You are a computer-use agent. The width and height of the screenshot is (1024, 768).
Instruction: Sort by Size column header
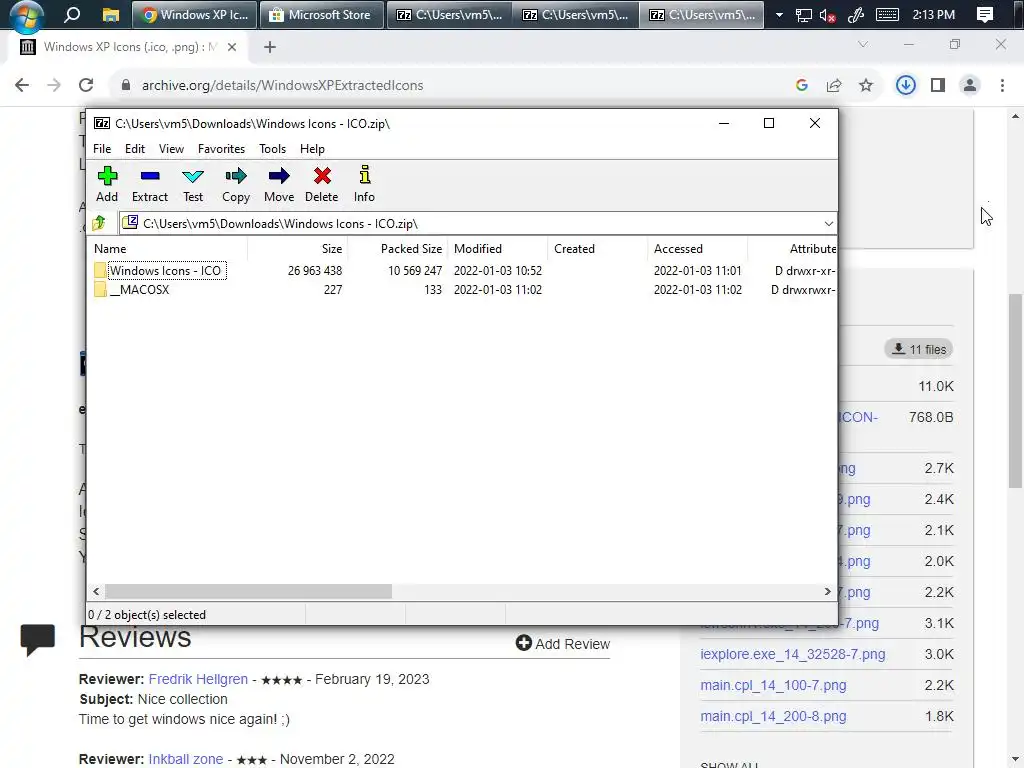tap(297, 249)
